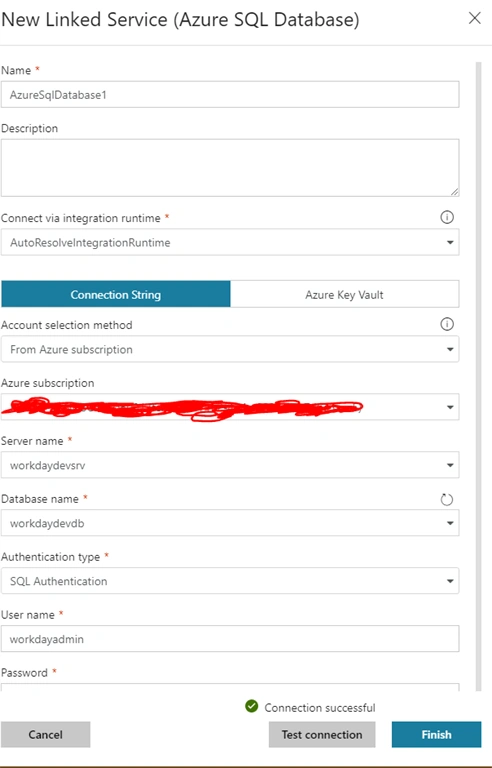Click the Cancel button
Viewport: 492px width, 768px height.
point(46,734)
